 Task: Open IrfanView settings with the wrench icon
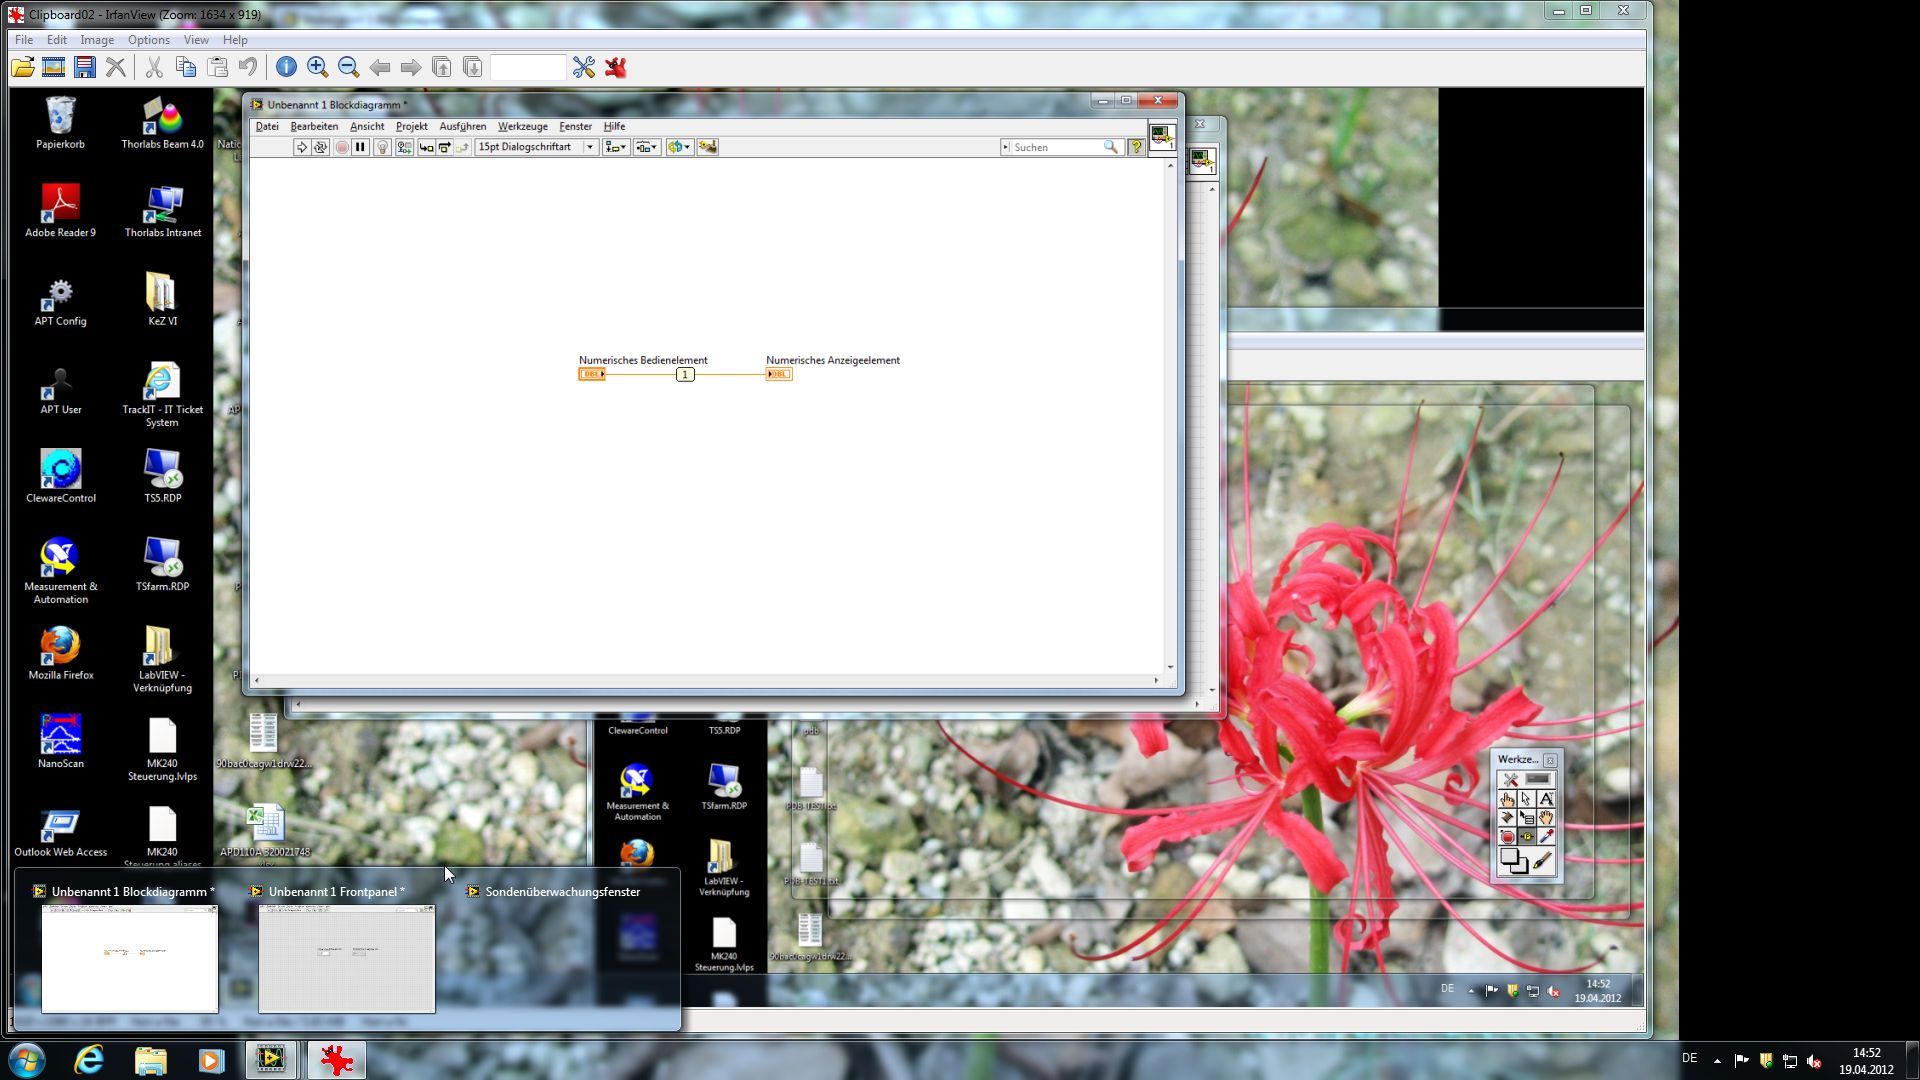tap(584, 67)
